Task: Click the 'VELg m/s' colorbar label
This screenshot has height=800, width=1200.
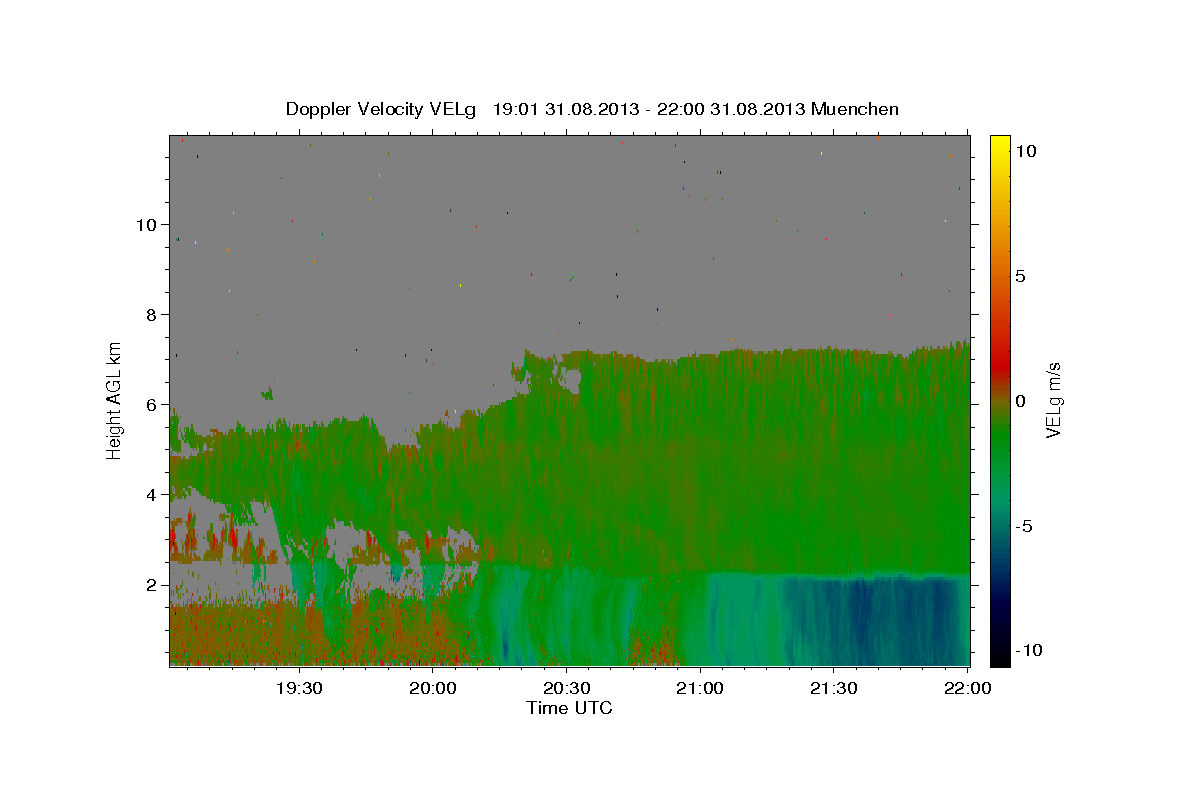Action: [x=1053, y=400]
